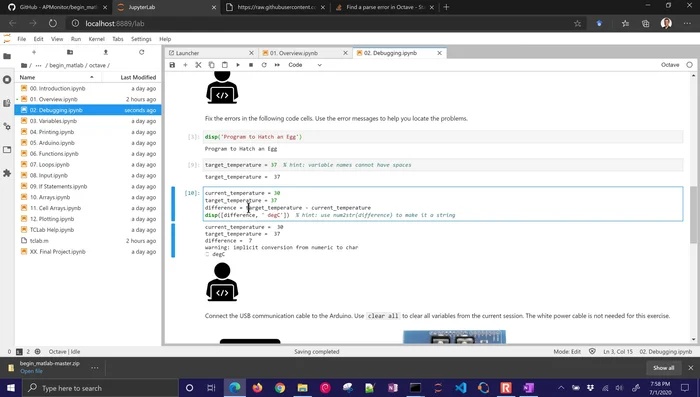Screen dimensions: 700x397
Task: Open the View menu
Action: [x=57, y=39]
